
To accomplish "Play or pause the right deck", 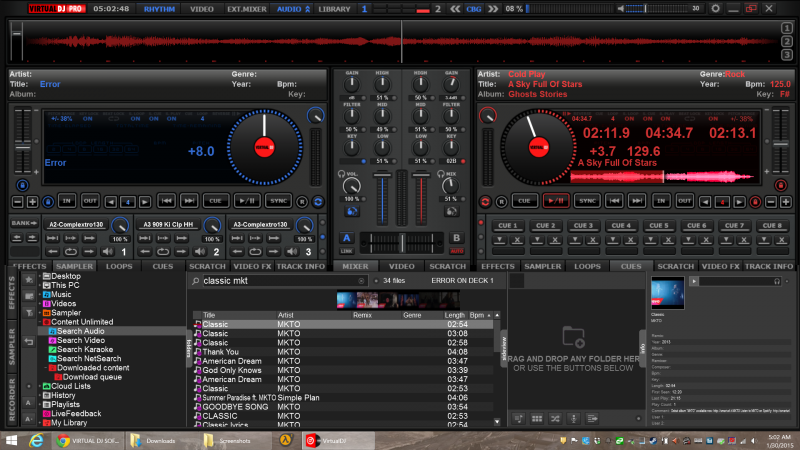I will (x=556, y=201).
